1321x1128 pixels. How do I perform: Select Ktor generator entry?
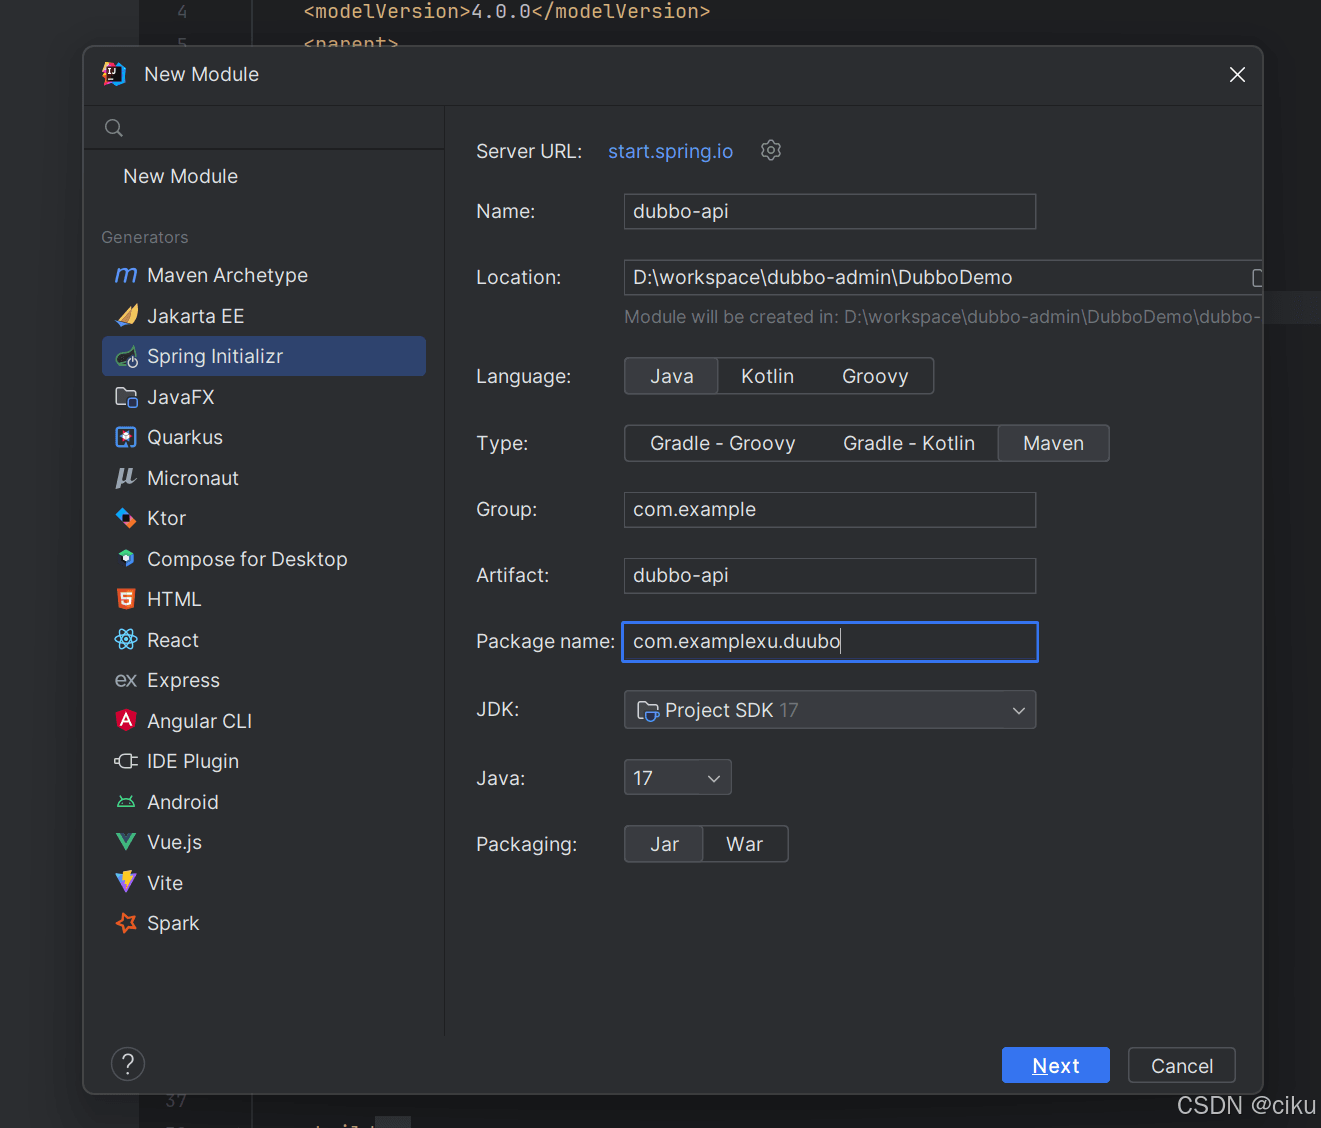[x=264, y=518]
